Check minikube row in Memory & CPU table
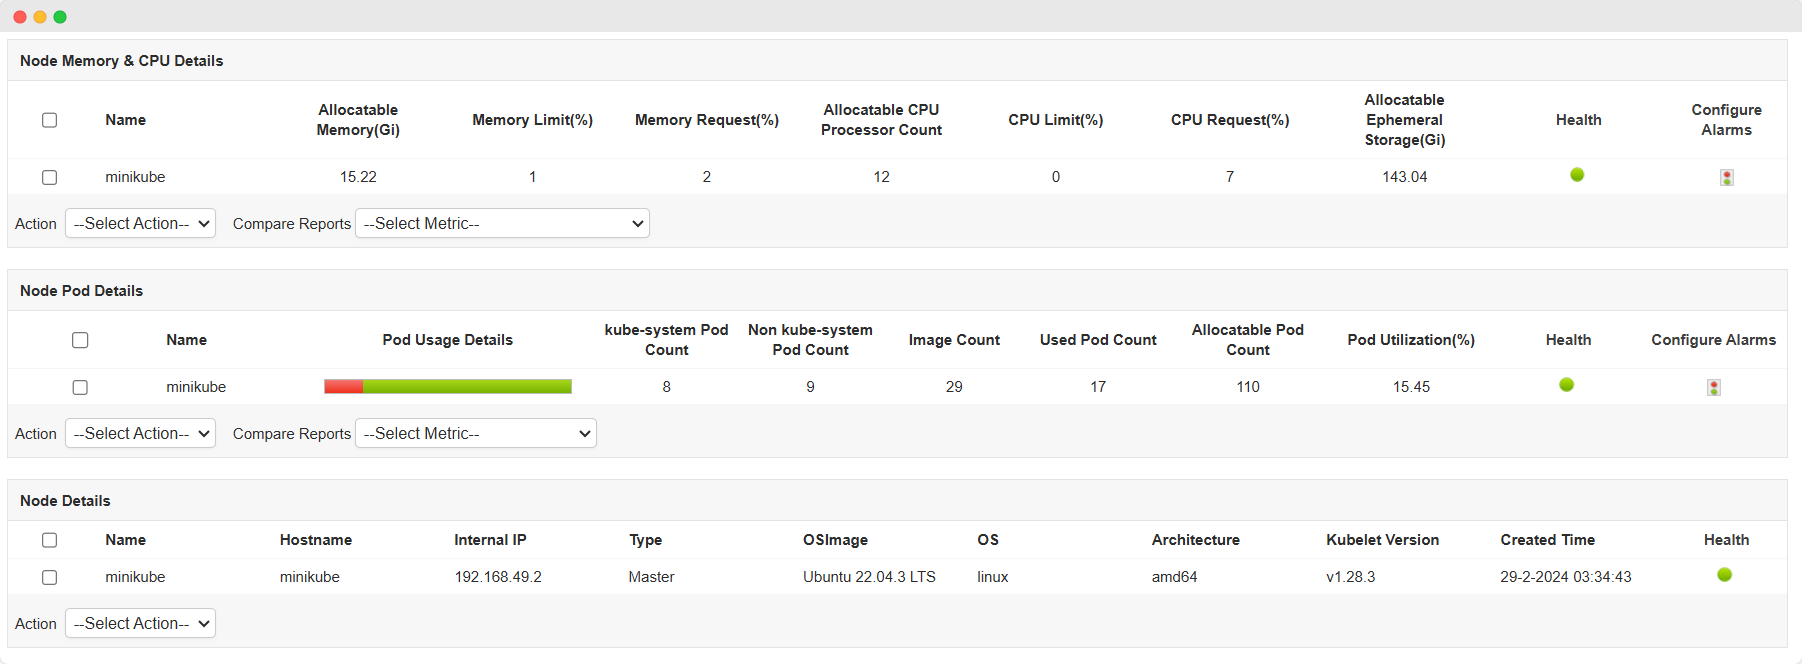Image resolution: width=1802 pixels, height=664 pixels. click(49, 177)
